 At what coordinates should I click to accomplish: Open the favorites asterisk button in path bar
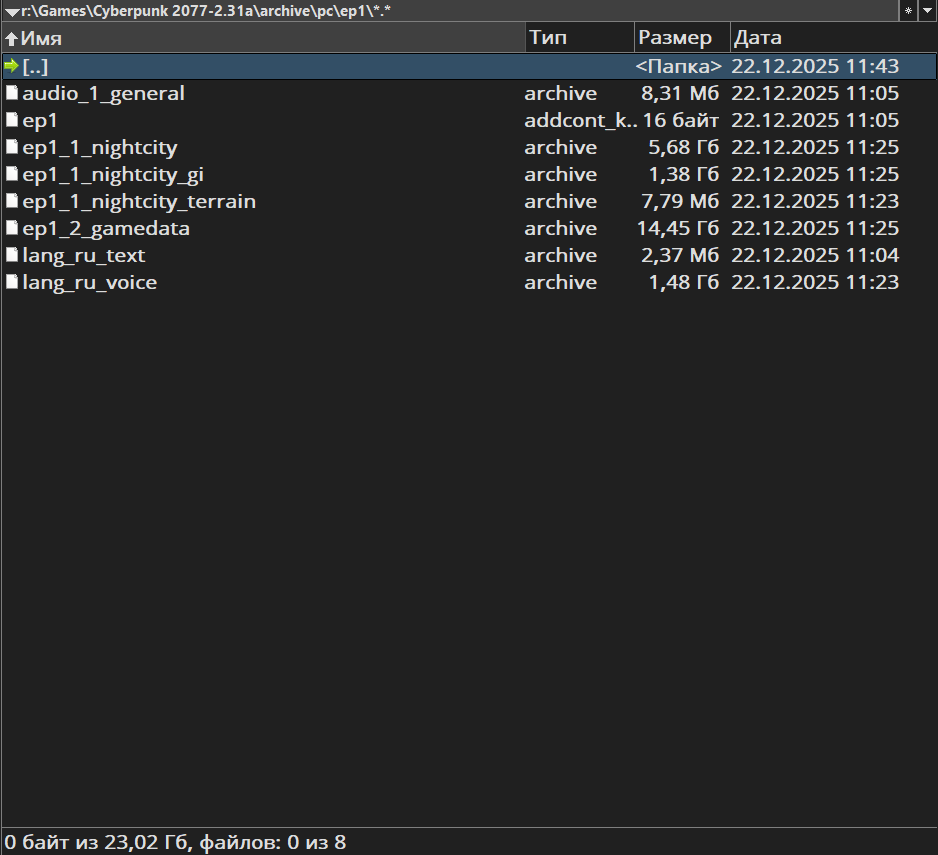click(x=908, y=10)
